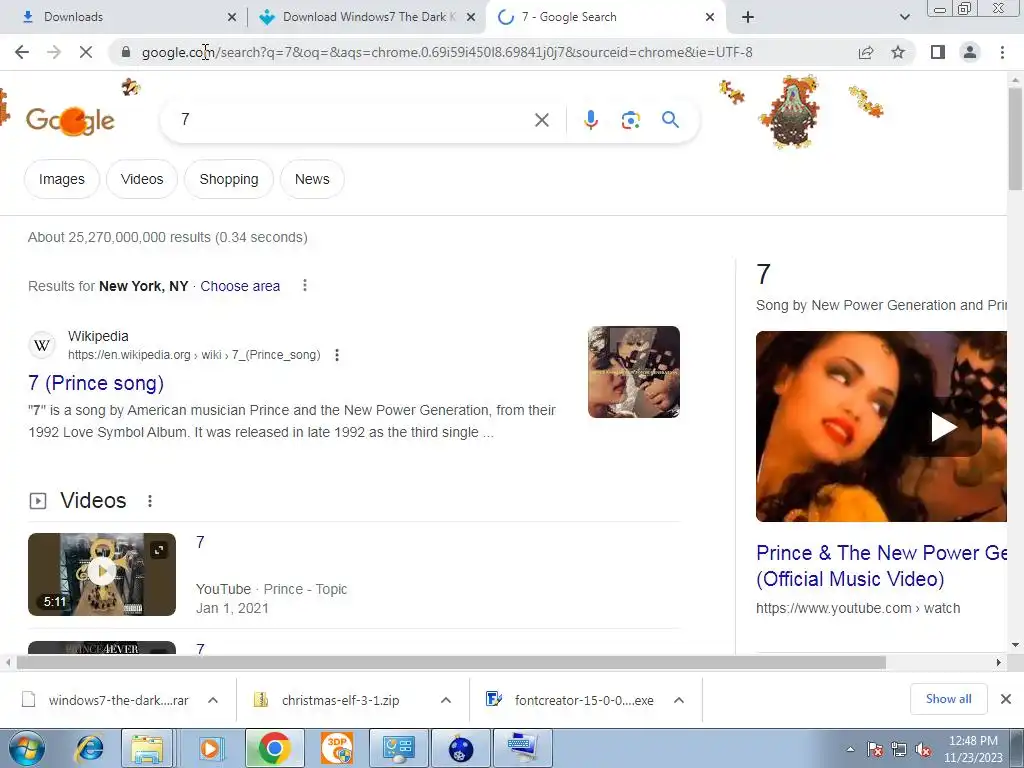Expand christmas-elf-3-1.zip download options
The height and width of the screenshot is (768, 1024).
click(x=446, y=700)
